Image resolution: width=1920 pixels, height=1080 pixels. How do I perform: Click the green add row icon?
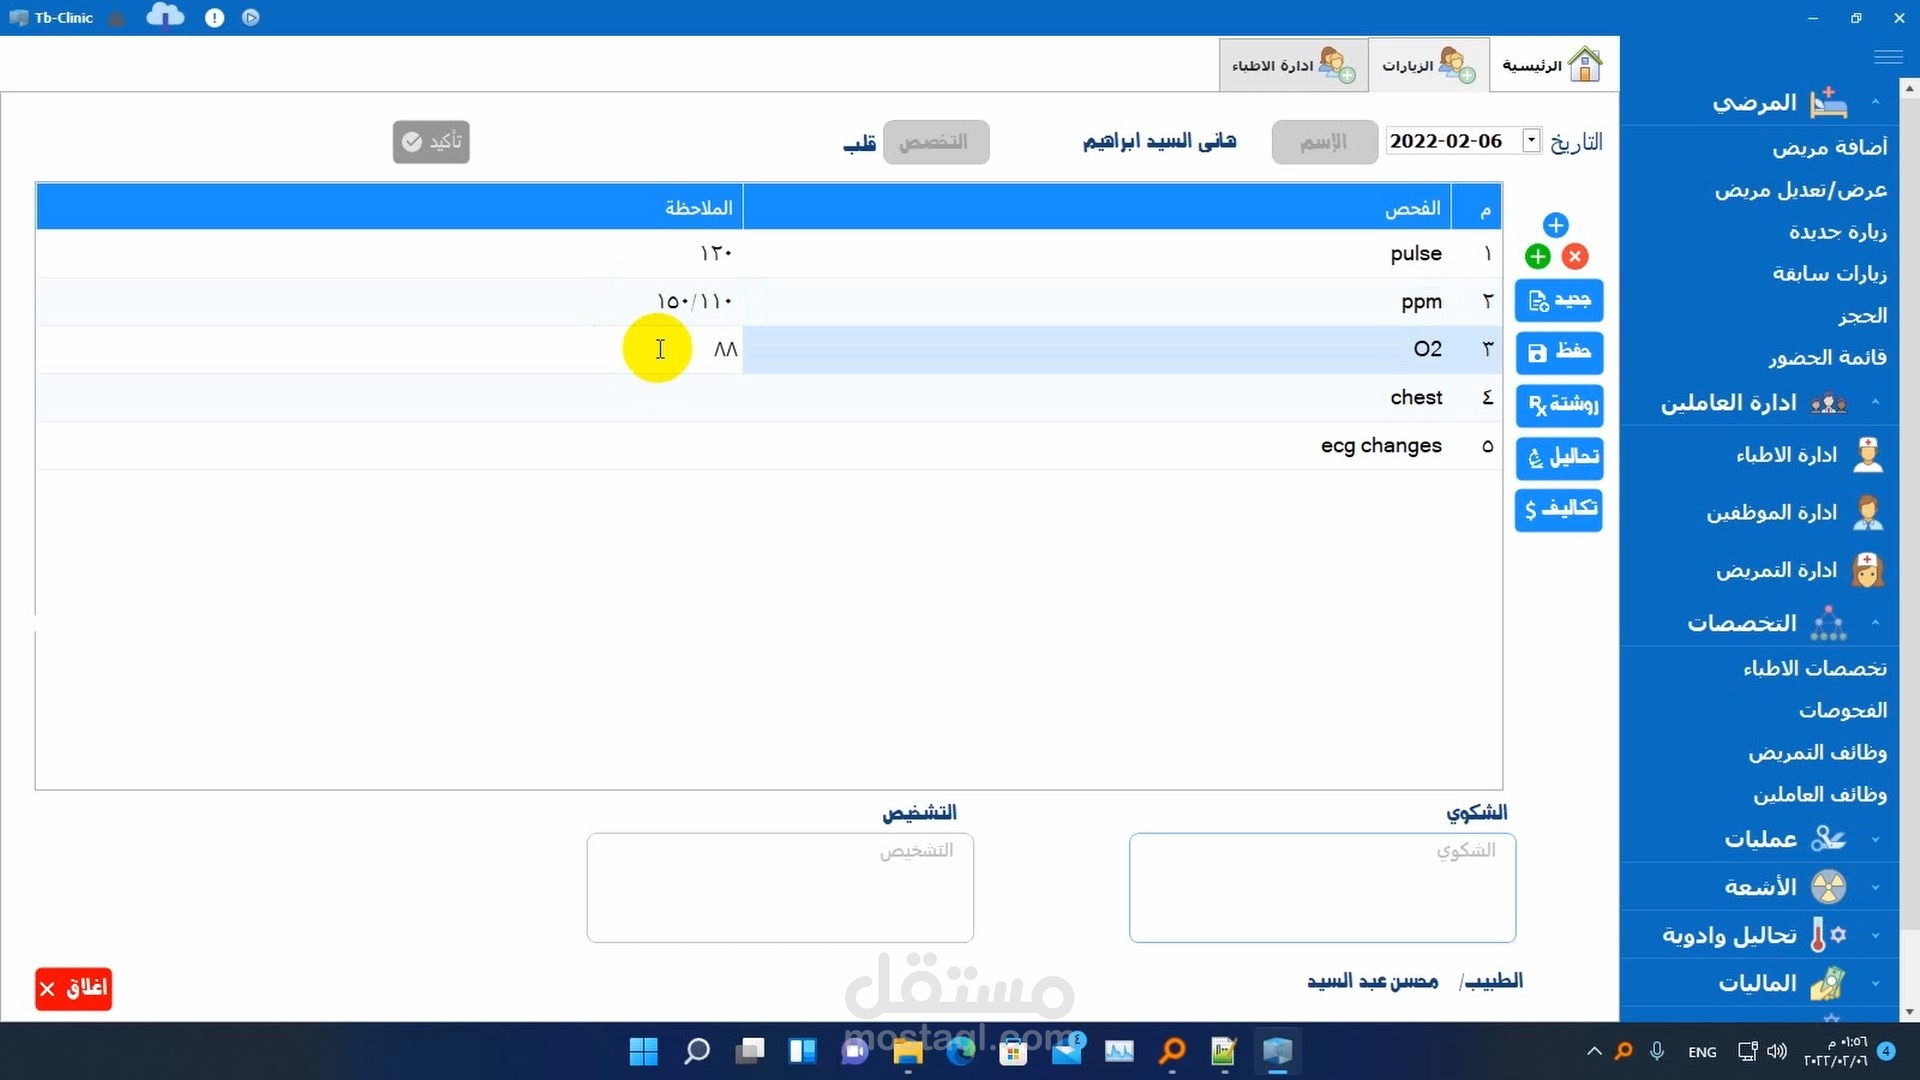coord(1538,257)
